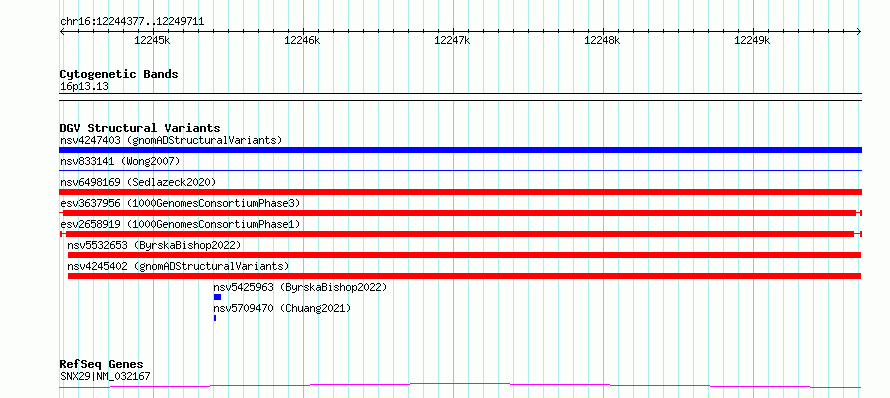
Task: Select the small nsv5425963 blue variant block
Action: (217, 297)
